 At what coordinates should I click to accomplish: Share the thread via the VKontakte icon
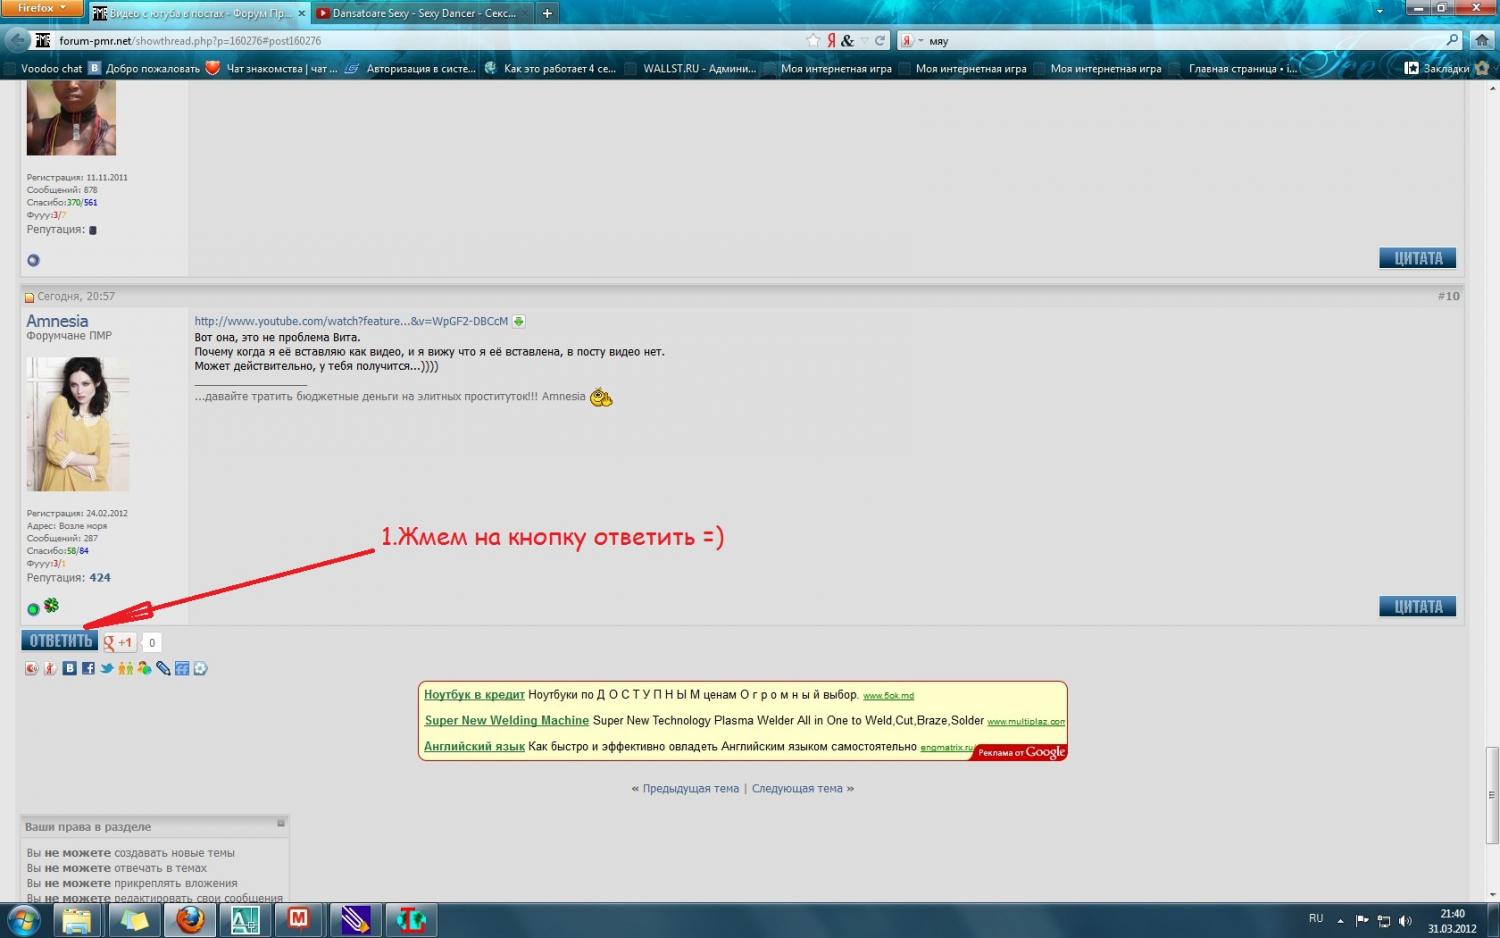coord(69,668)
